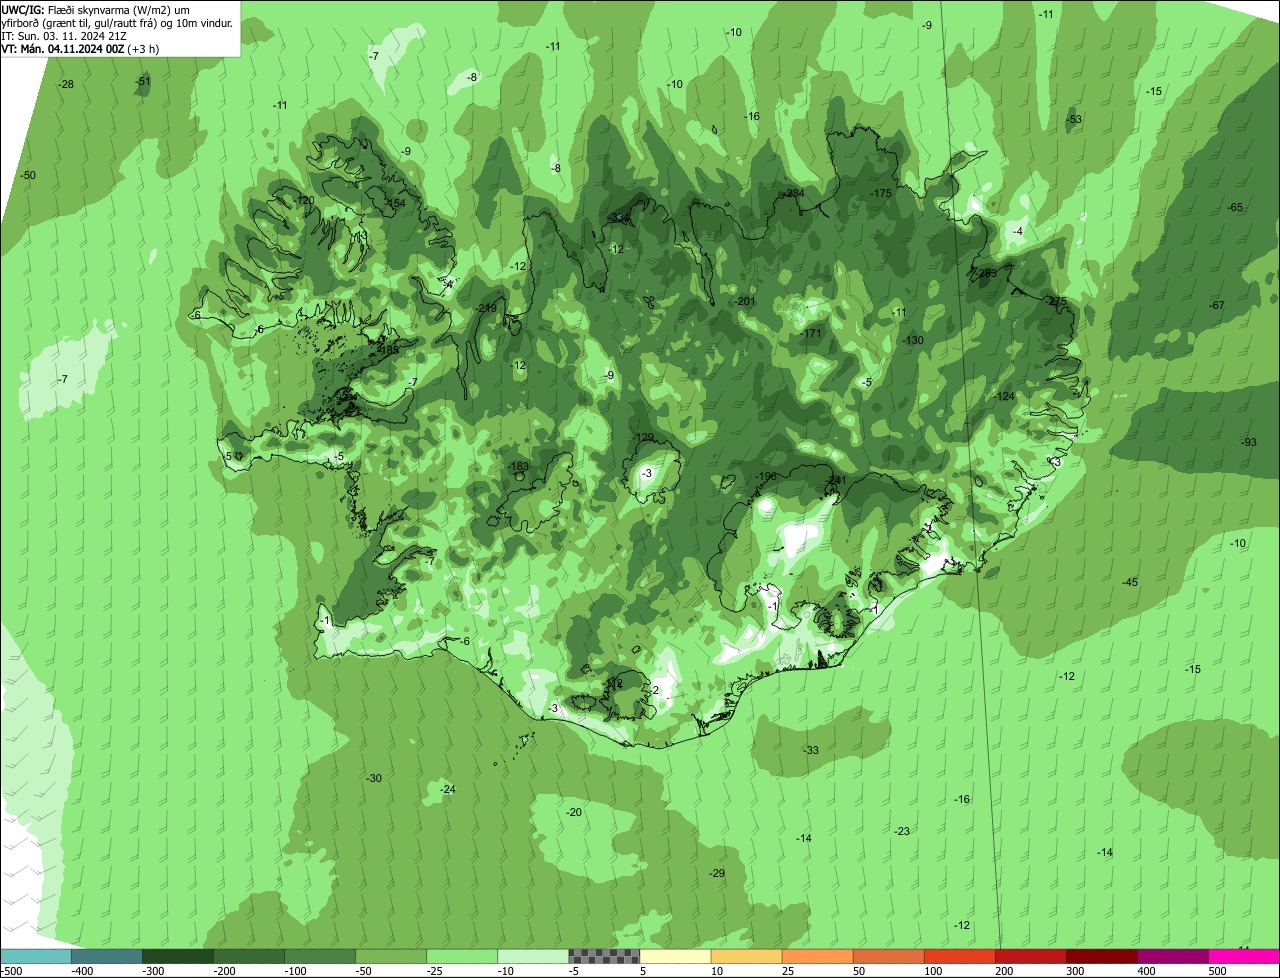Click the -175 value on the map
Viewport: 1280px width, 978px height.
[881, 193]
